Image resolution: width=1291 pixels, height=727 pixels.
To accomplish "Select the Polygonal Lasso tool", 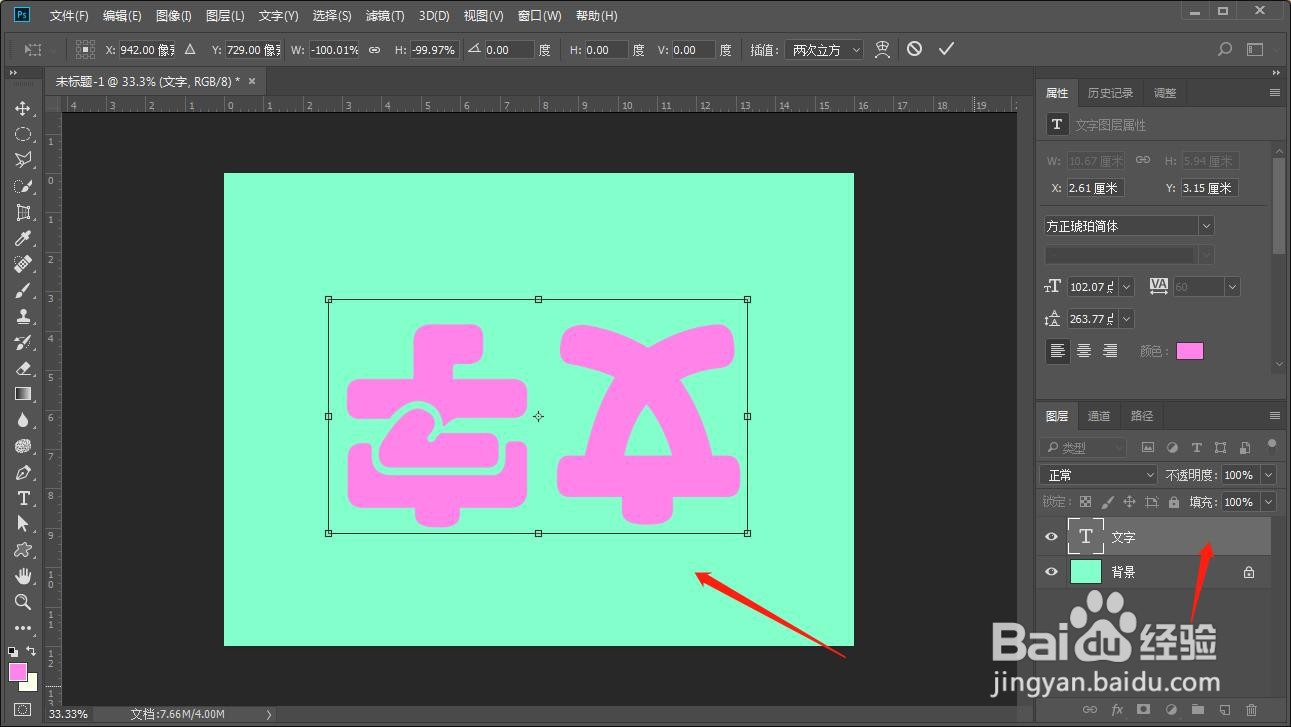I will (23, 160).
